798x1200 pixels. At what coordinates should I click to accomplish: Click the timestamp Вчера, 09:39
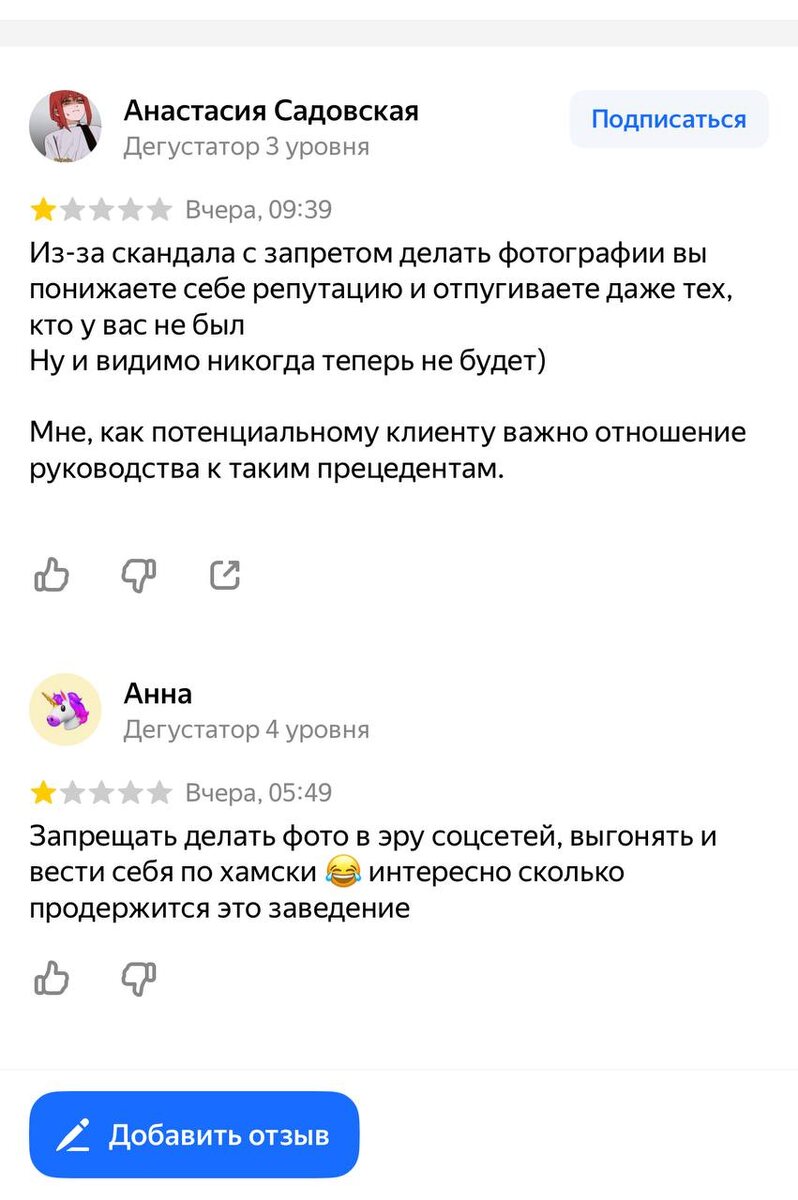point(258,209)
